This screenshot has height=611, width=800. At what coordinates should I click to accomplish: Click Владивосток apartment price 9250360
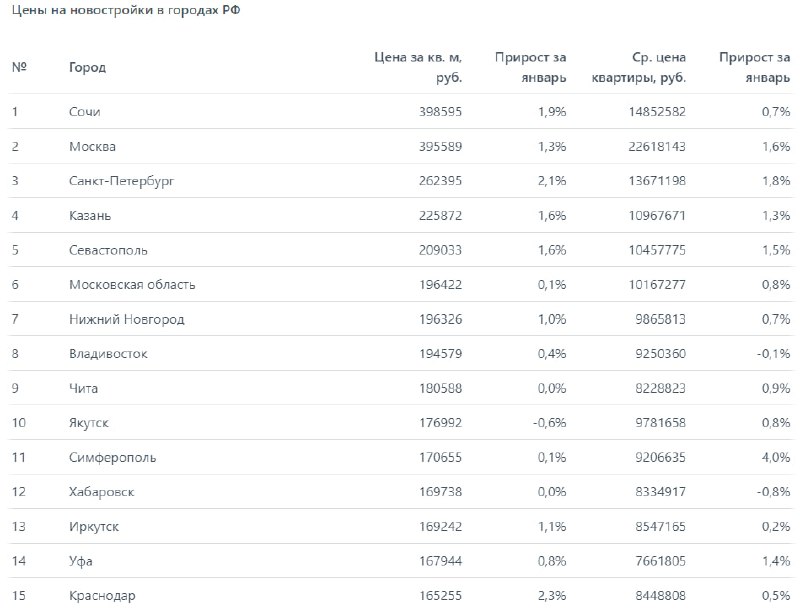pos(660,353)
